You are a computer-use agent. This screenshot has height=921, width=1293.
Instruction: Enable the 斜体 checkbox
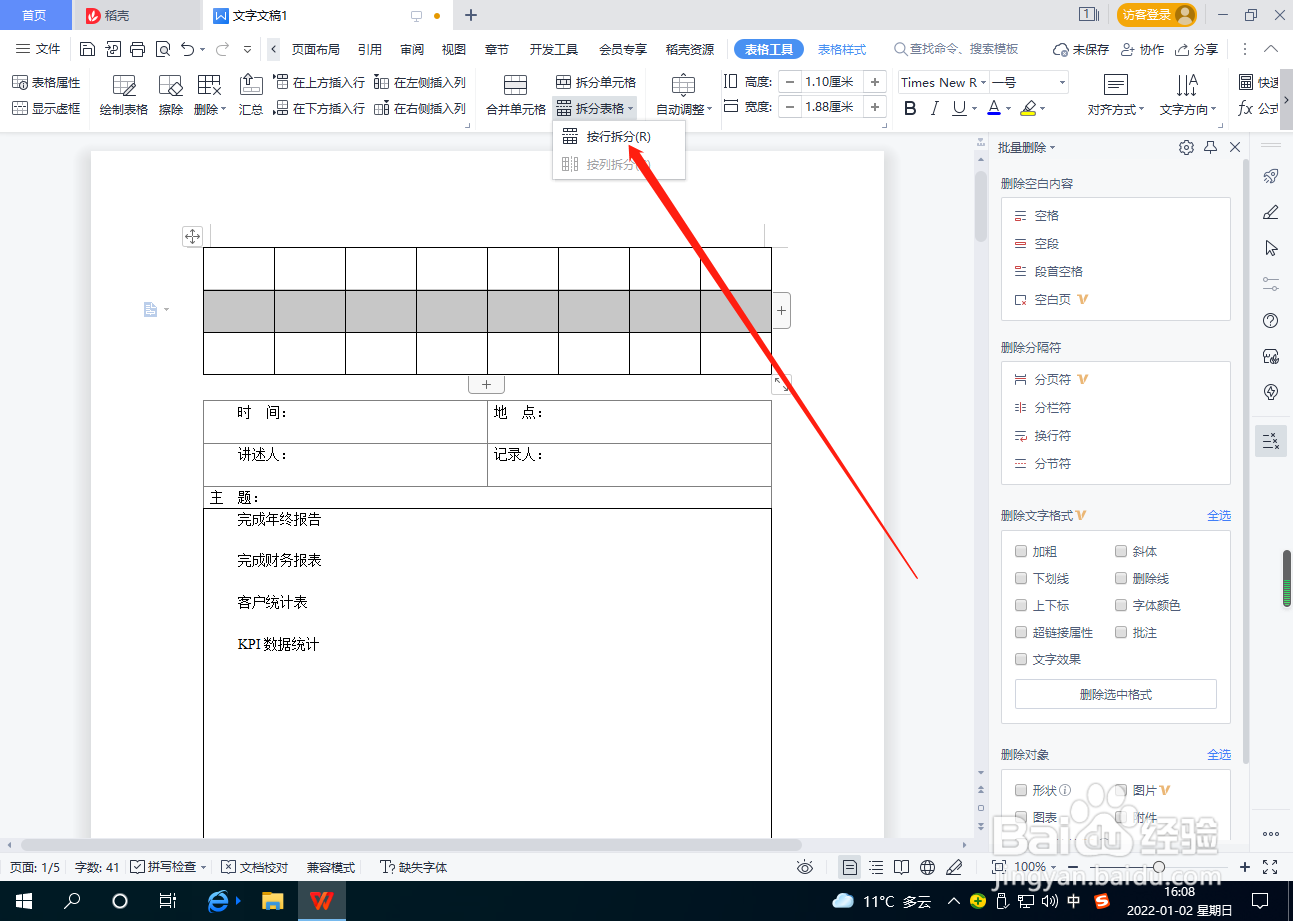(1121, 551)
